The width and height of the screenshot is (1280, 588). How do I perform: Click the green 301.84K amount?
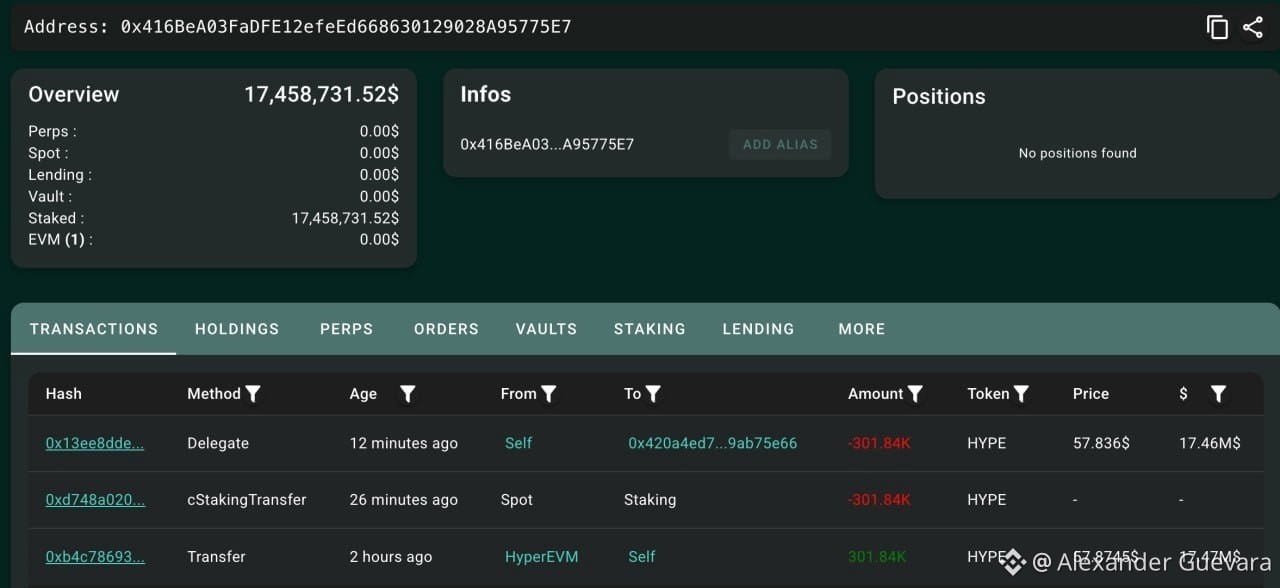click(877, 557)
